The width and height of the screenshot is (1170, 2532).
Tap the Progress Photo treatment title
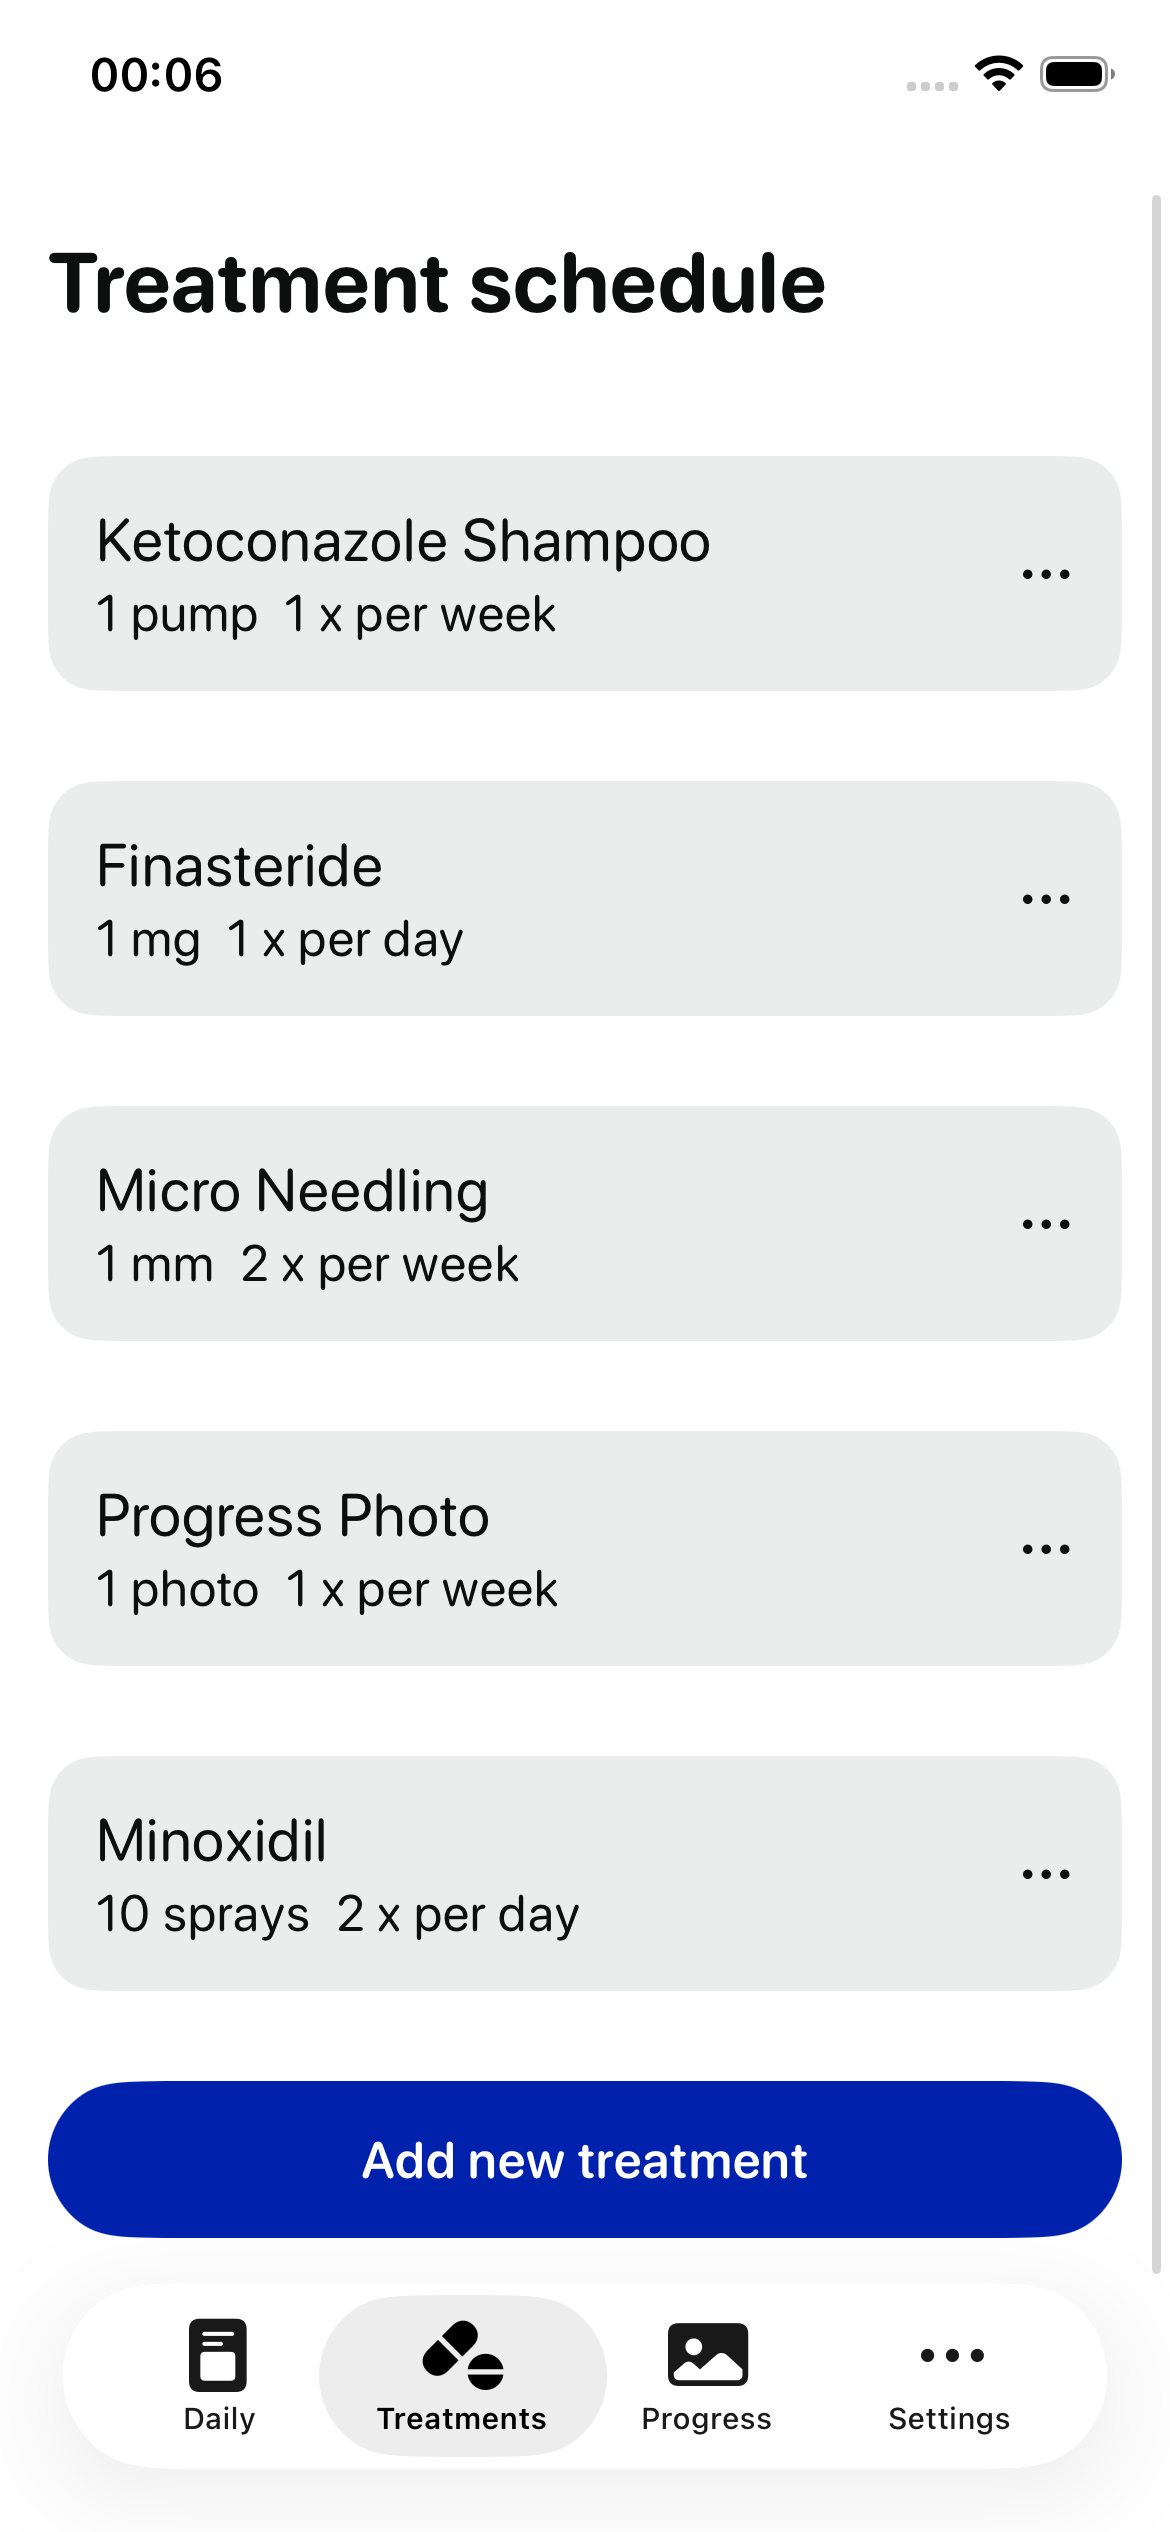292,1516
